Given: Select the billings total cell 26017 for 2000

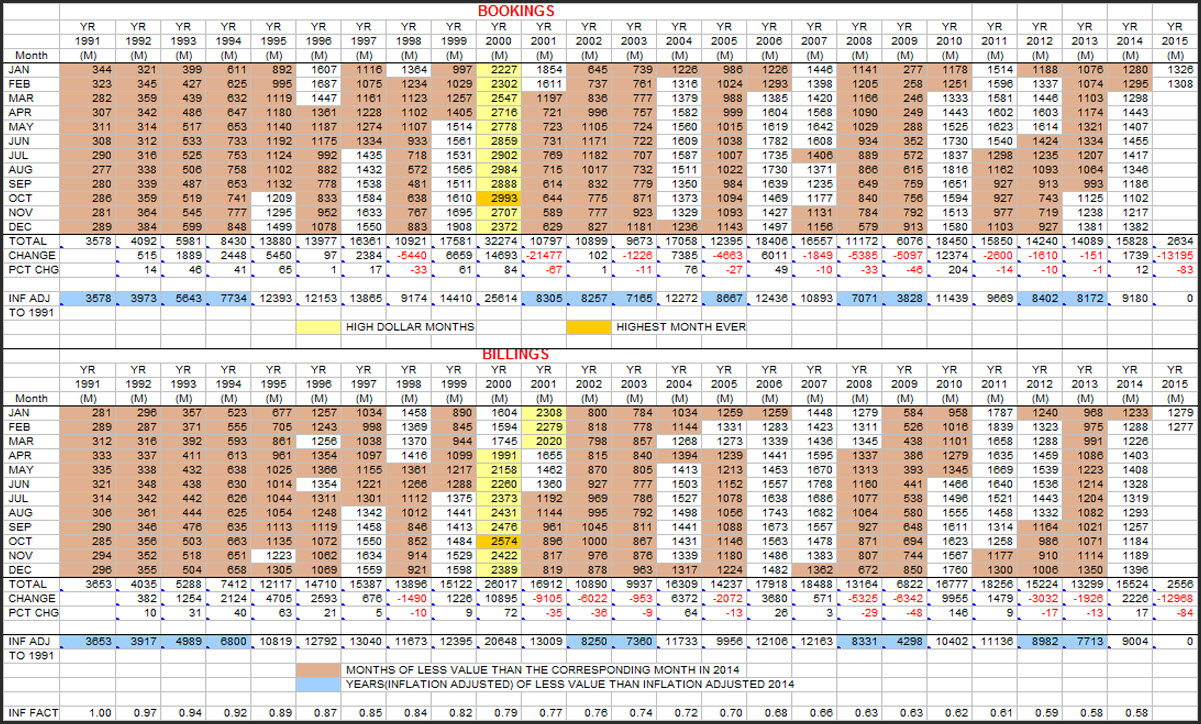Looking at the screenshot, I should coord(499,583).
